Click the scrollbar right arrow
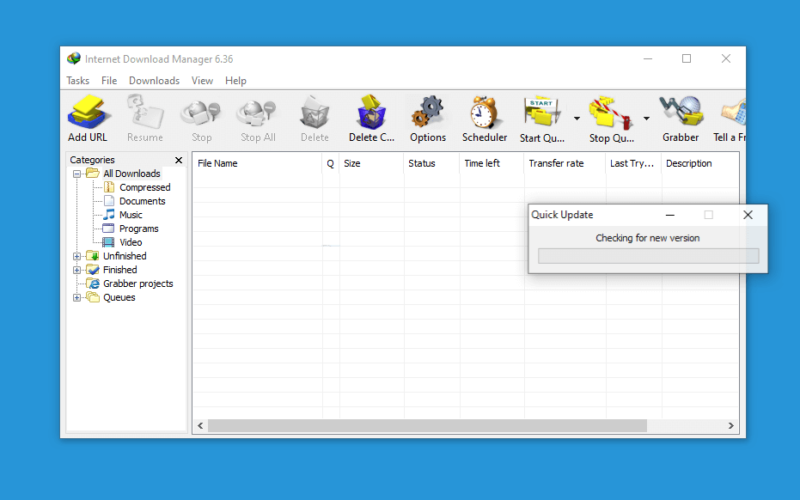The width and height of the screenshot is (800, 500). tap(731, 426)
